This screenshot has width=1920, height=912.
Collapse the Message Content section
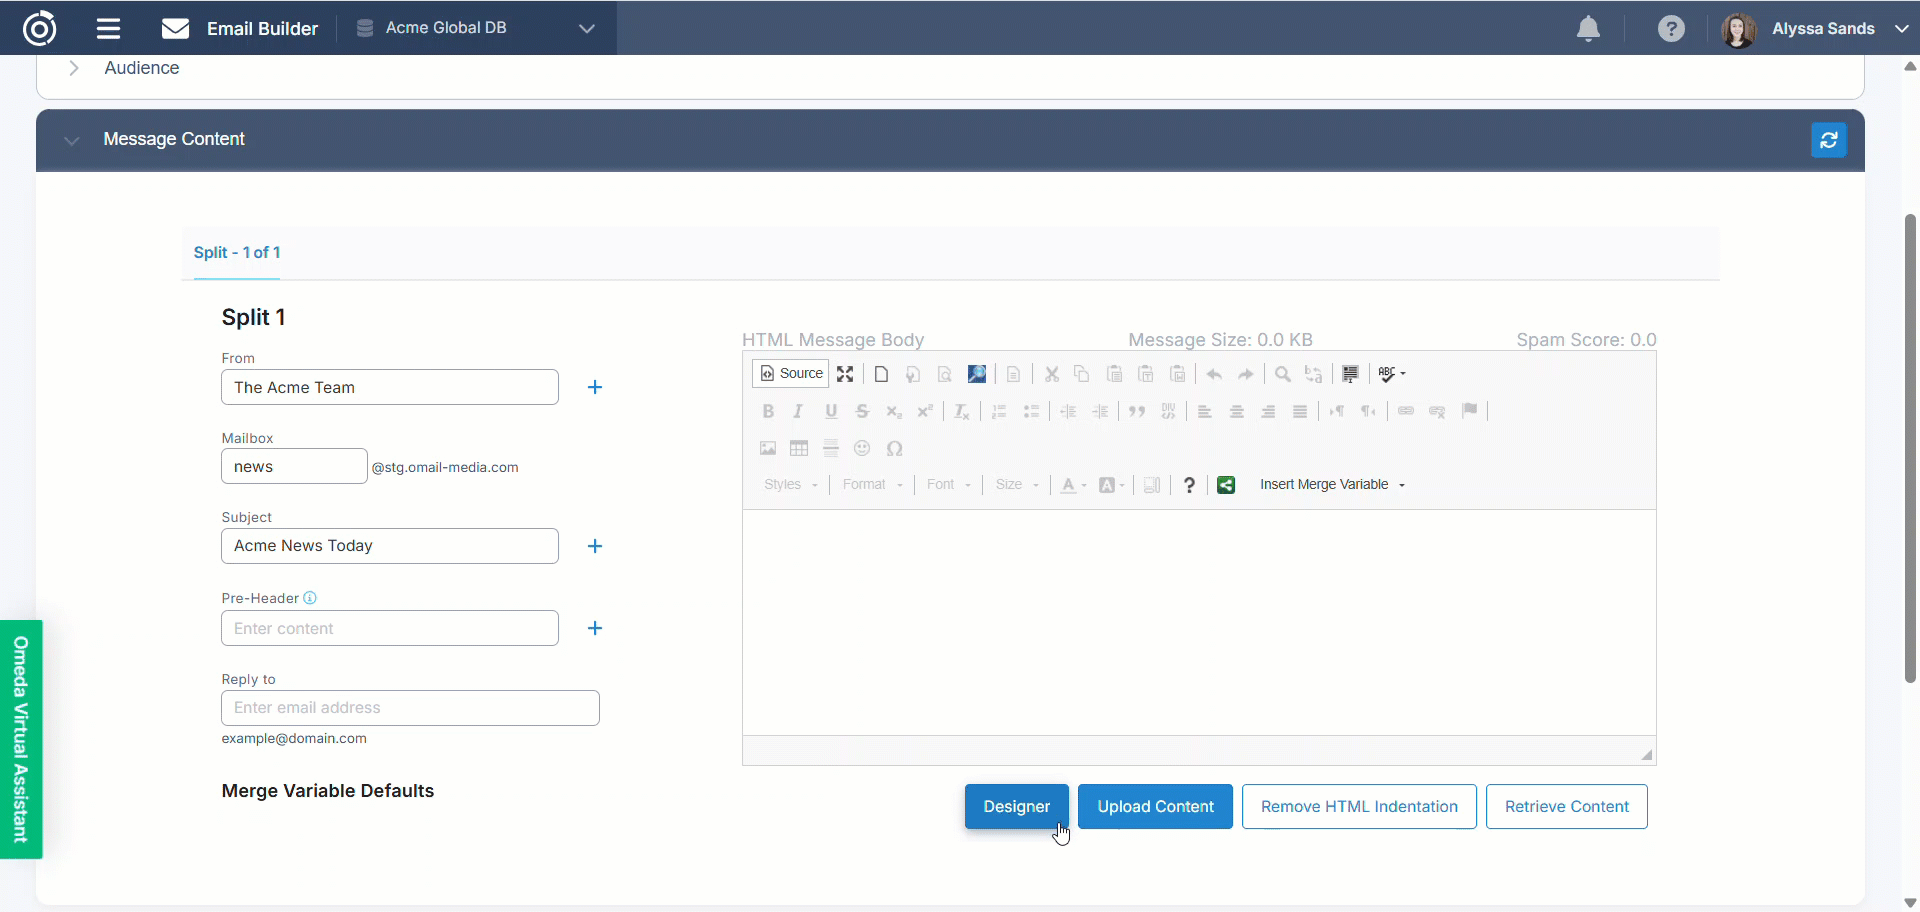coord(72,140)
